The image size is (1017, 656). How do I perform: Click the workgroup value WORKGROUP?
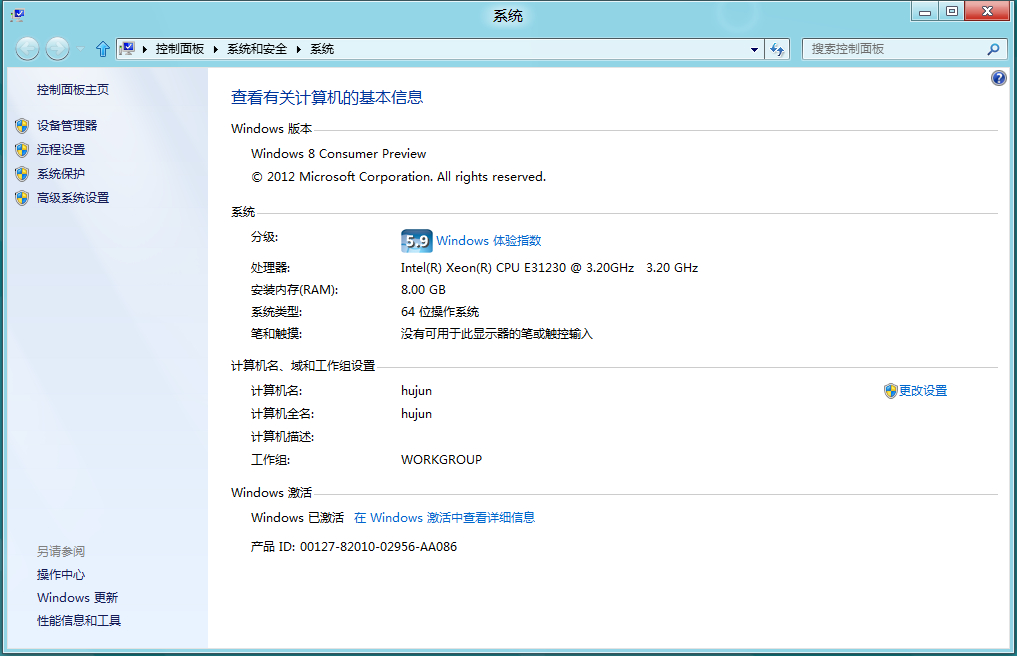click(x=441, y=459)
